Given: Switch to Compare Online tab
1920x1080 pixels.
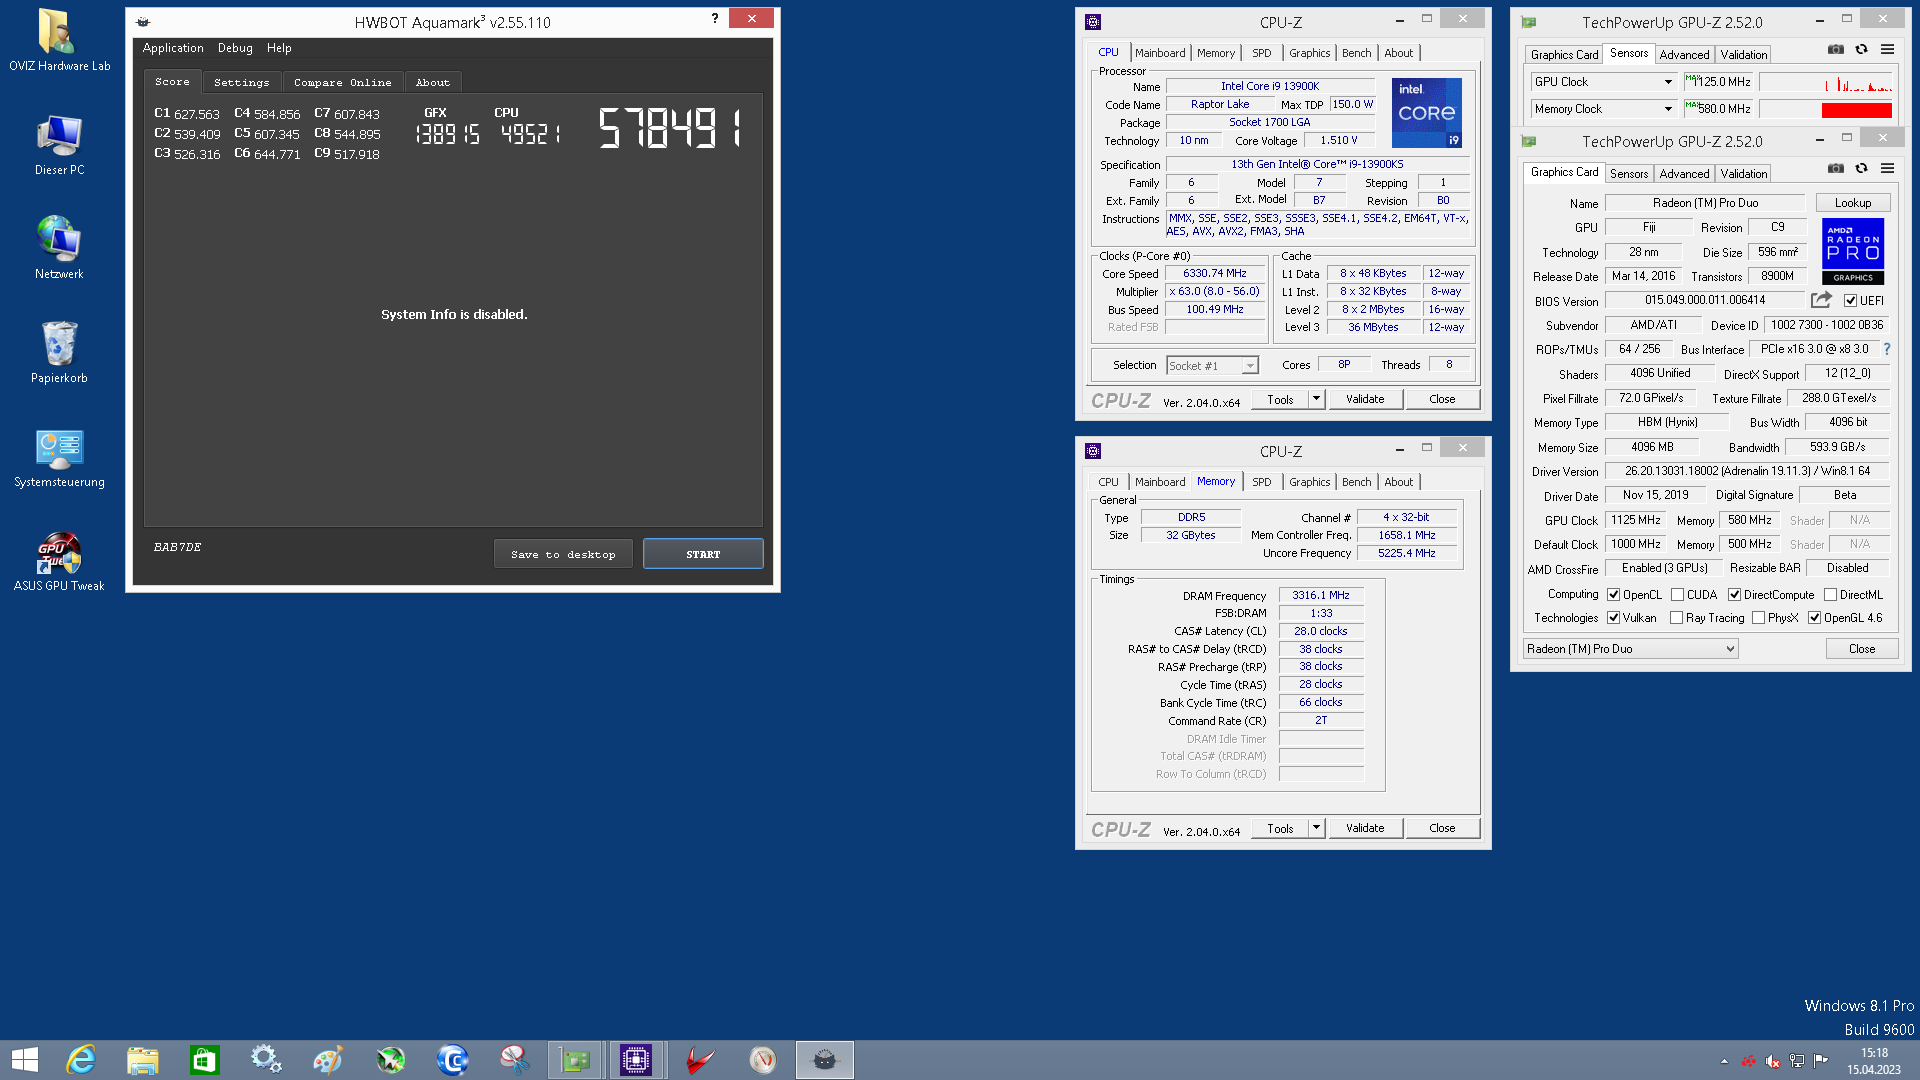Looking at the screenshot, I should click(343, 83).
